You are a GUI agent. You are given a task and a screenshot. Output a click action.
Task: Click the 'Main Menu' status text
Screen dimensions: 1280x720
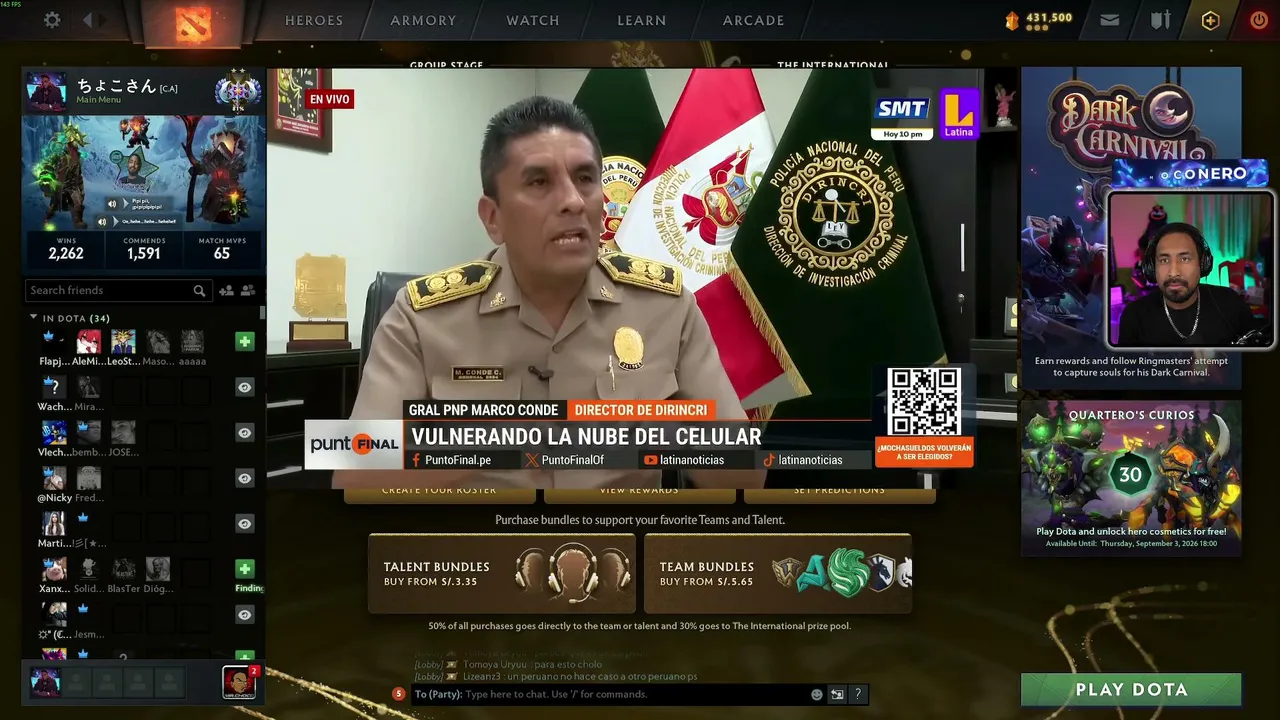point(99,100)
